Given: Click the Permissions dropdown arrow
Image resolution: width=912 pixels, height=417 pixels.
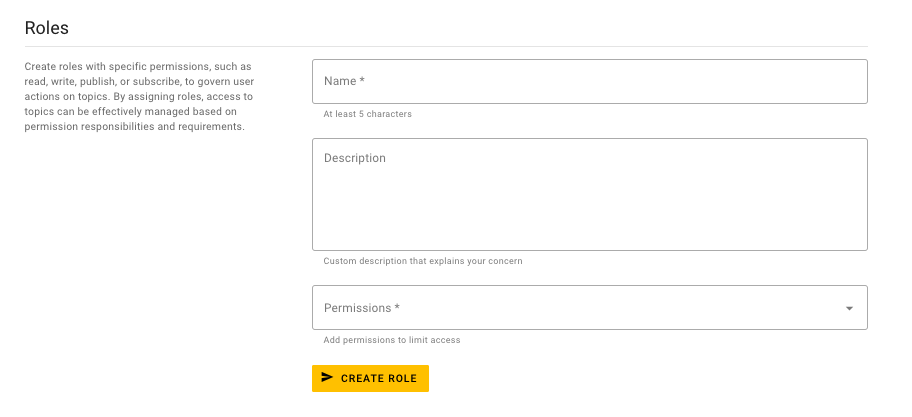Looking at the screenshot, I should pyautogui.click(x=849, y=308).
